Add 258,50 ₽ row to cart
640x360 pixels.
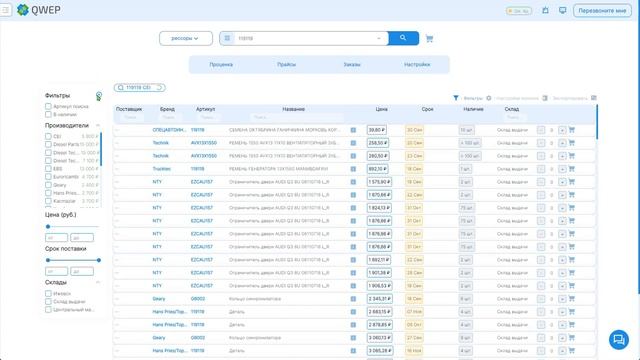coord(571,143)
